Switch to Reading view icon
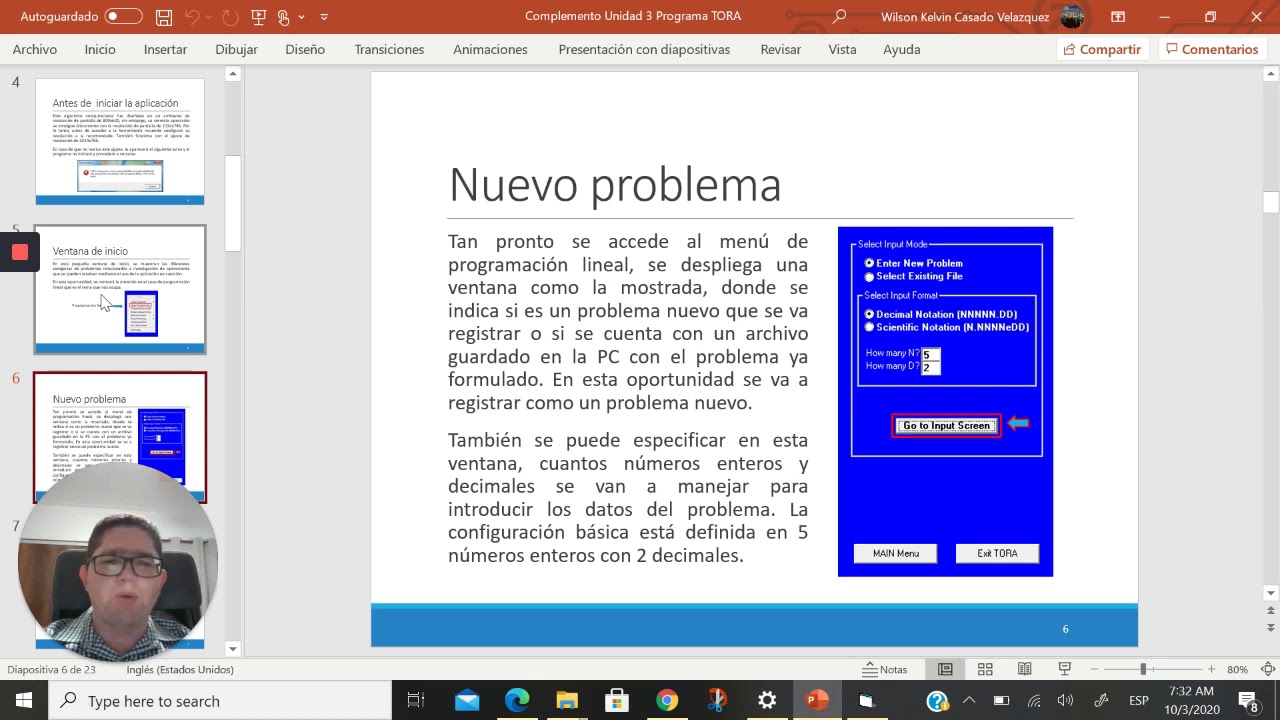Image resolution: width=1280 pixels, height=720 pixels. [1025, 669]
